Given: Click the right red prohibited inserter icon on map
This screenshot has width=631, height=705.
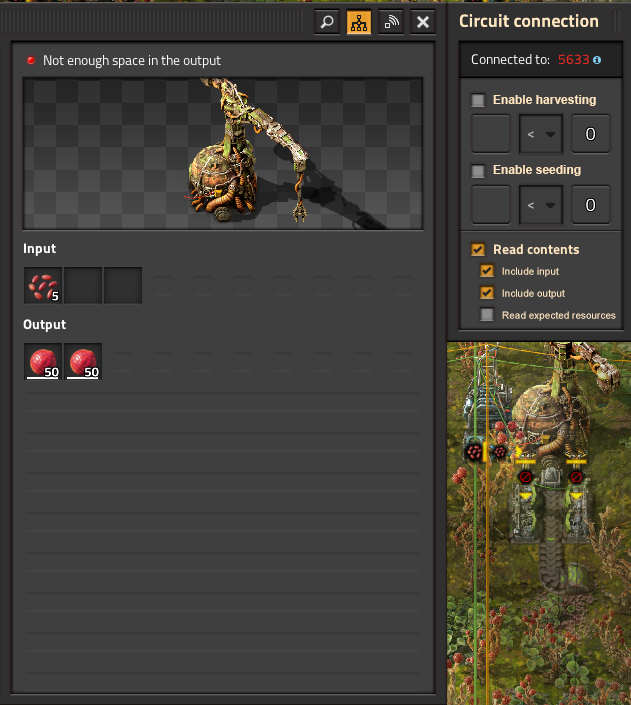Looking at the screenshot, I should click(576, 477).
